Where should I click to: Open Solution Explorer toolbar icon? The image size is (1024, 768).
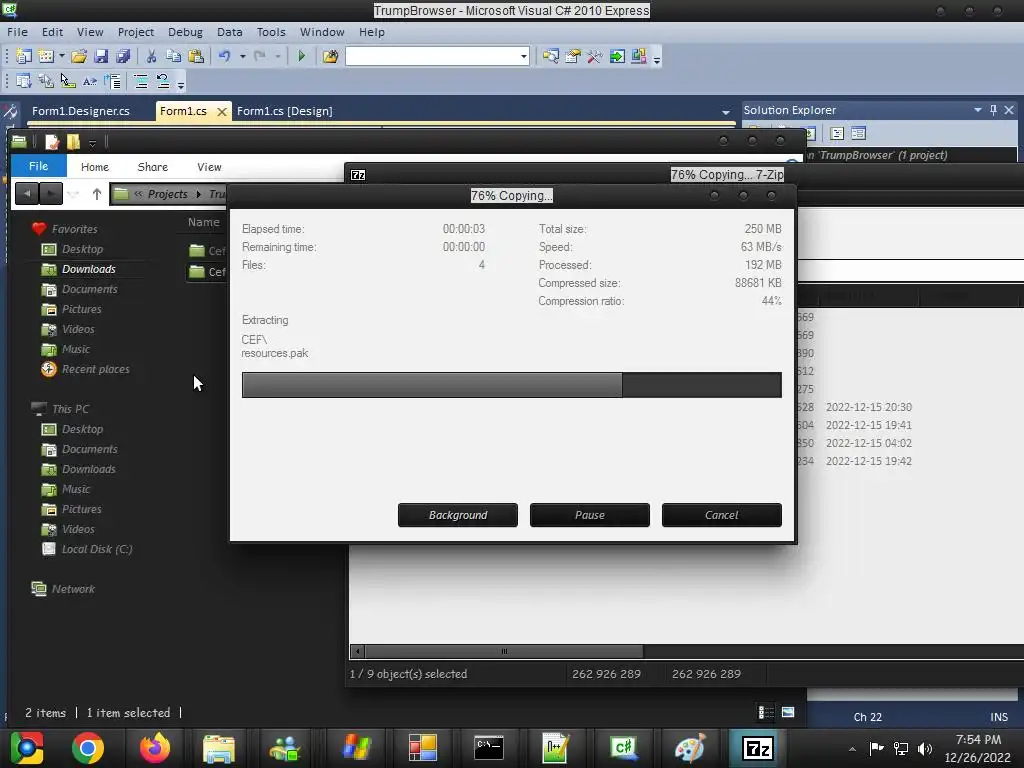pyautogui.click(x=551, y=56)
